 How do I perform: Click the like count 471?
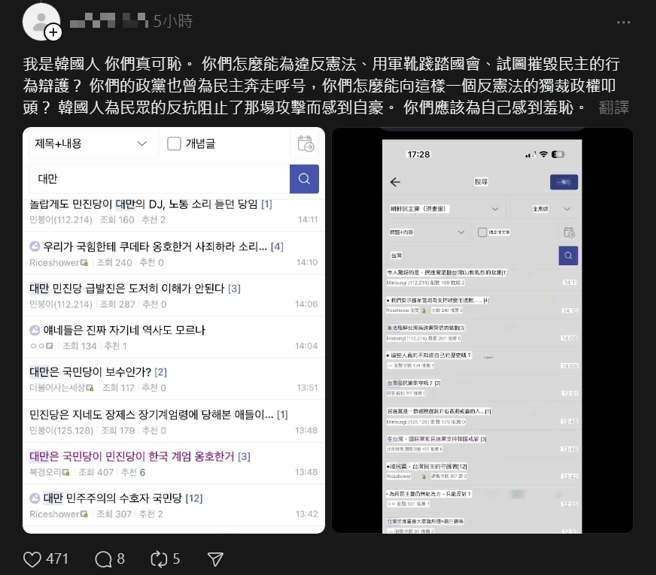tap(57, 559)
